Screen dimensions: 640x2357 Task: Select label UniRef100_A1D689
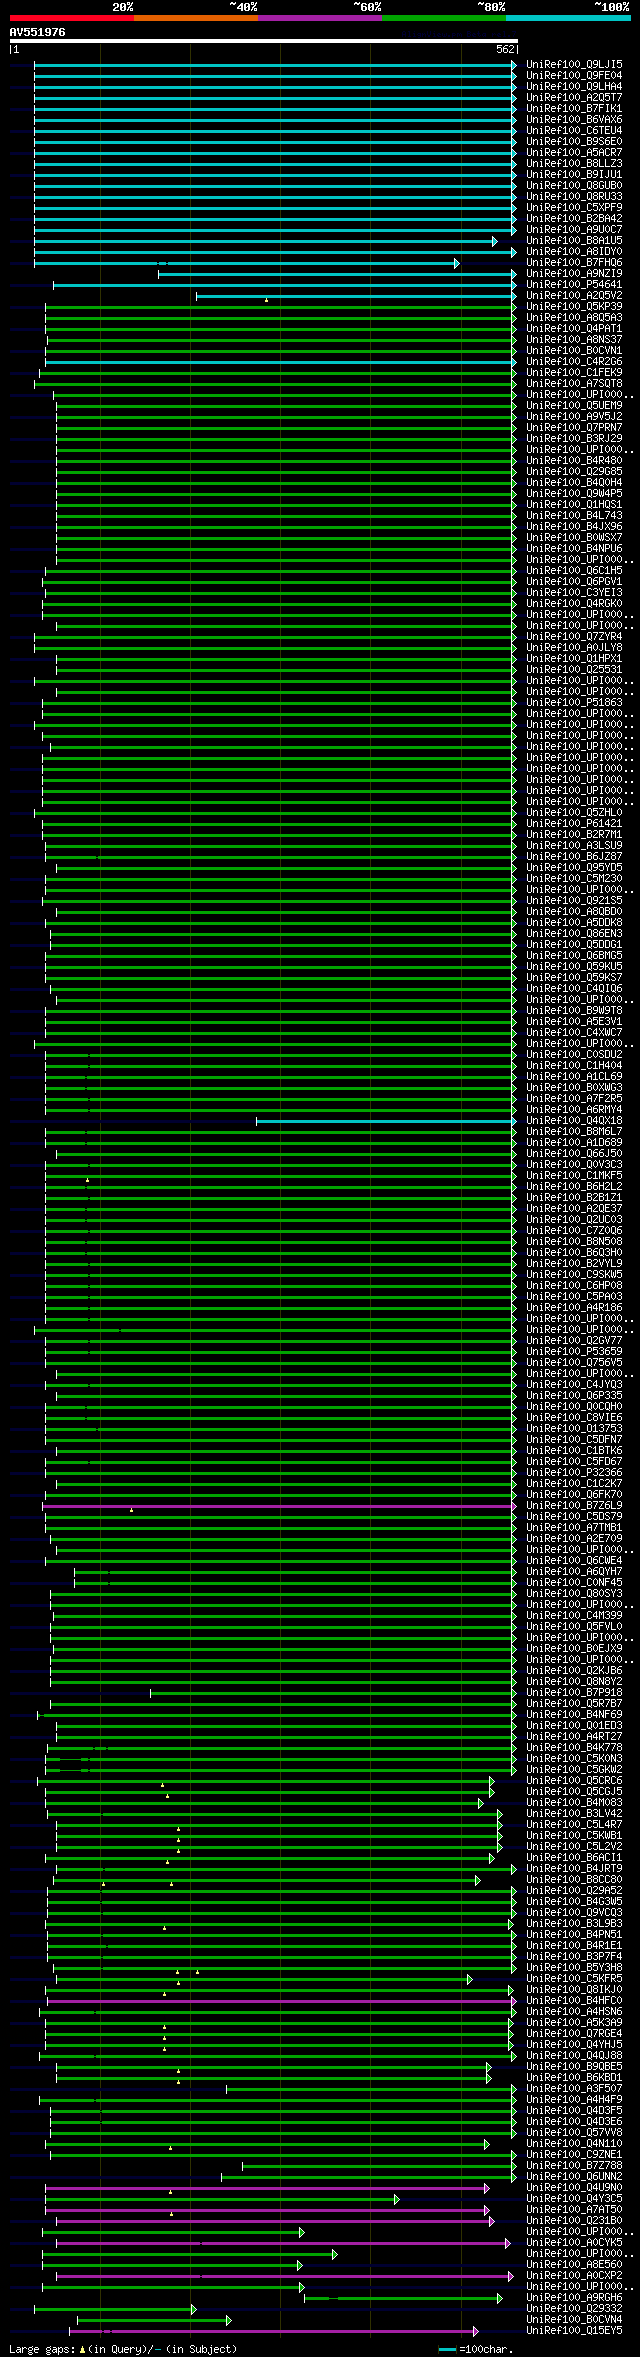coord(574,1143)
